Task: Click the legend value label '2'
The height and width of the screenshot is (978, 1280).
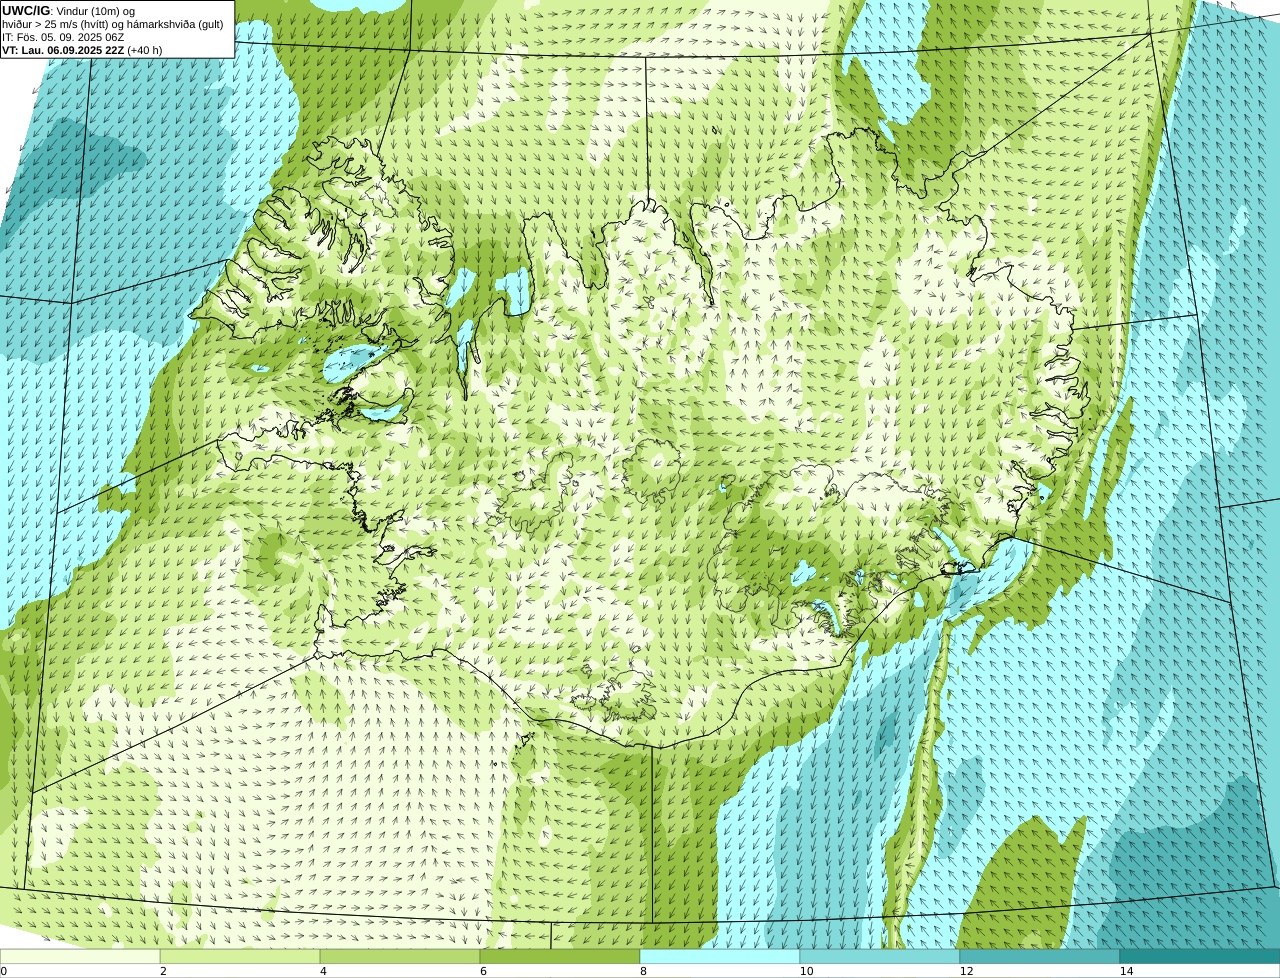Action: pyautogui.click(x=163, y=971)
